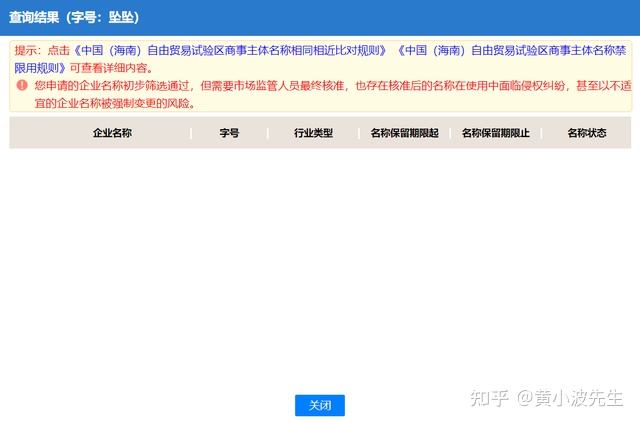Click the 名称保留期限起 column header

404,133
